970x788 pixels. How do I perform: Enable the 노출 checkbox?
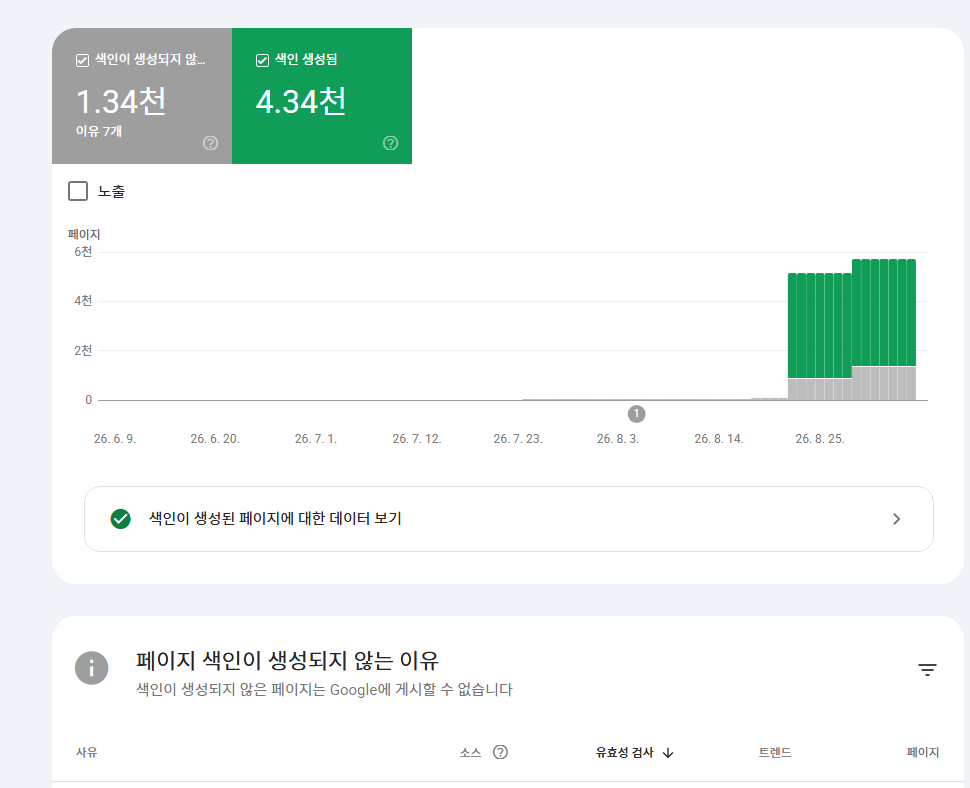pyautogui.click(x=78, y=191)
